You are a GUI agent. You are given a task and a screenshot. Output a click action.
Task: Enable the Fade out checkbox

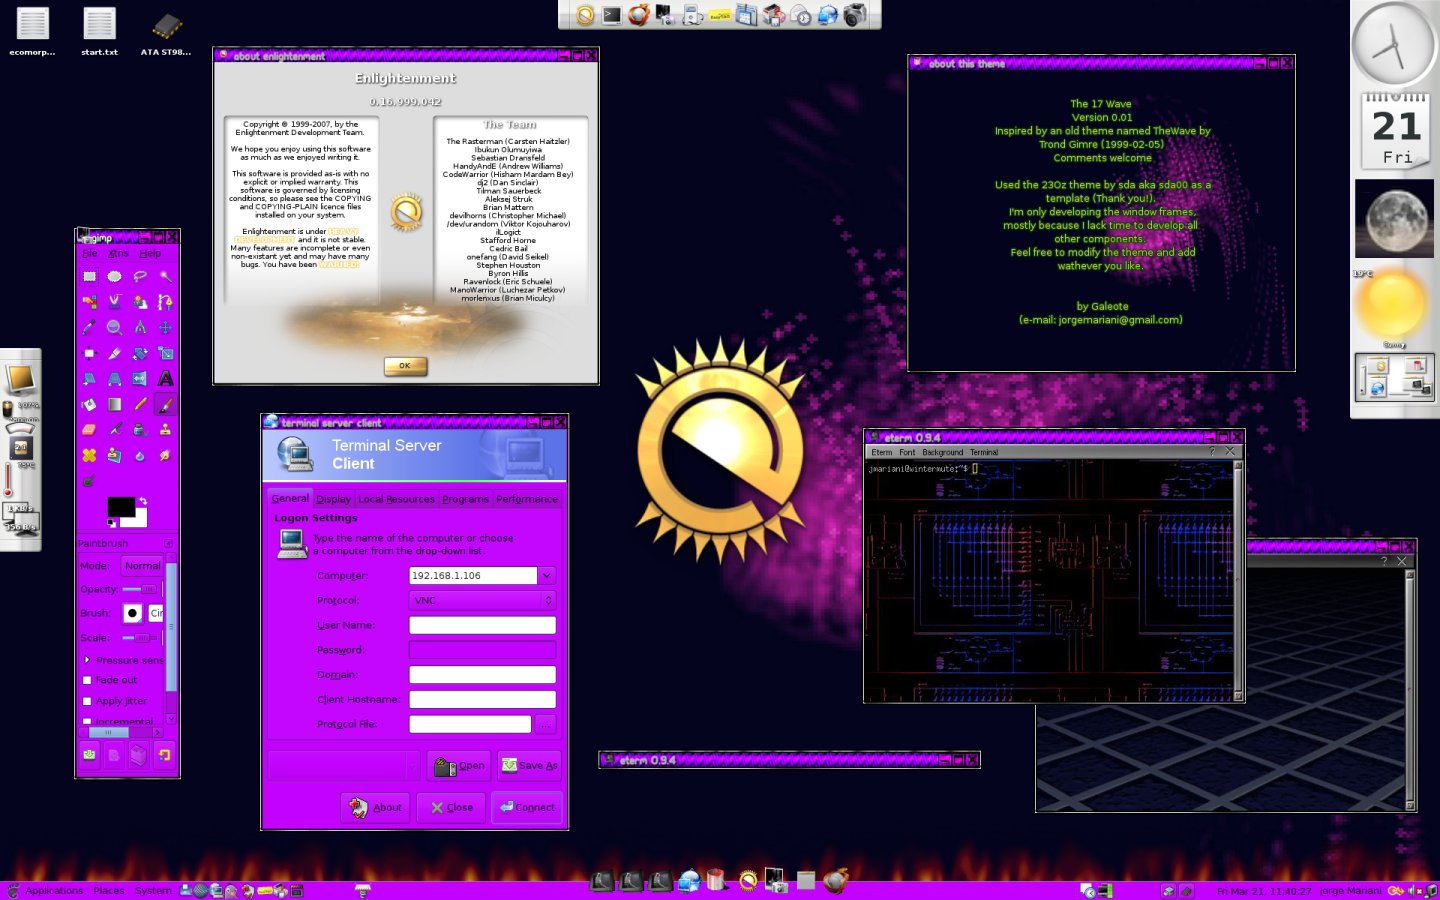pyautogui.click(x=87, y=680)
